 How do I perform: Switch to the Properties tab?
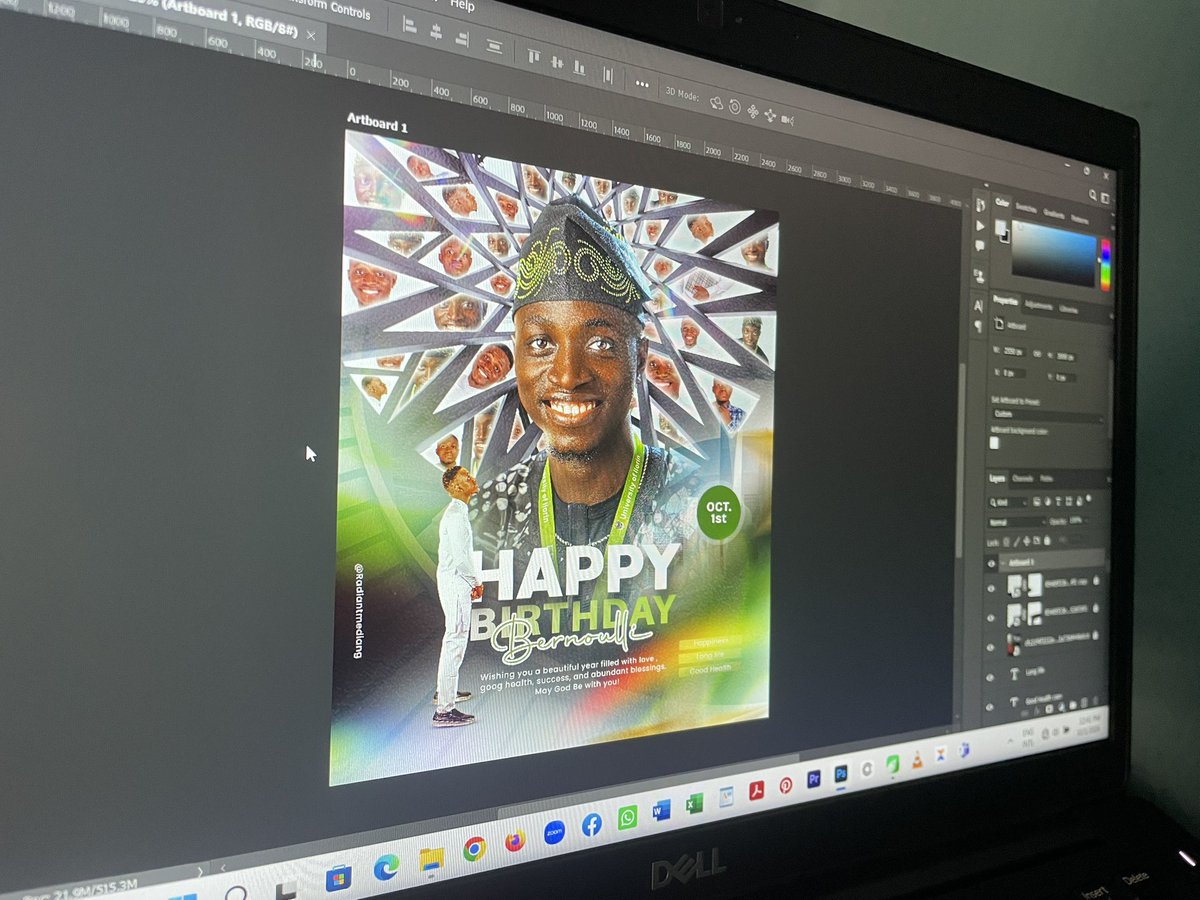[x=1006, y=299]
